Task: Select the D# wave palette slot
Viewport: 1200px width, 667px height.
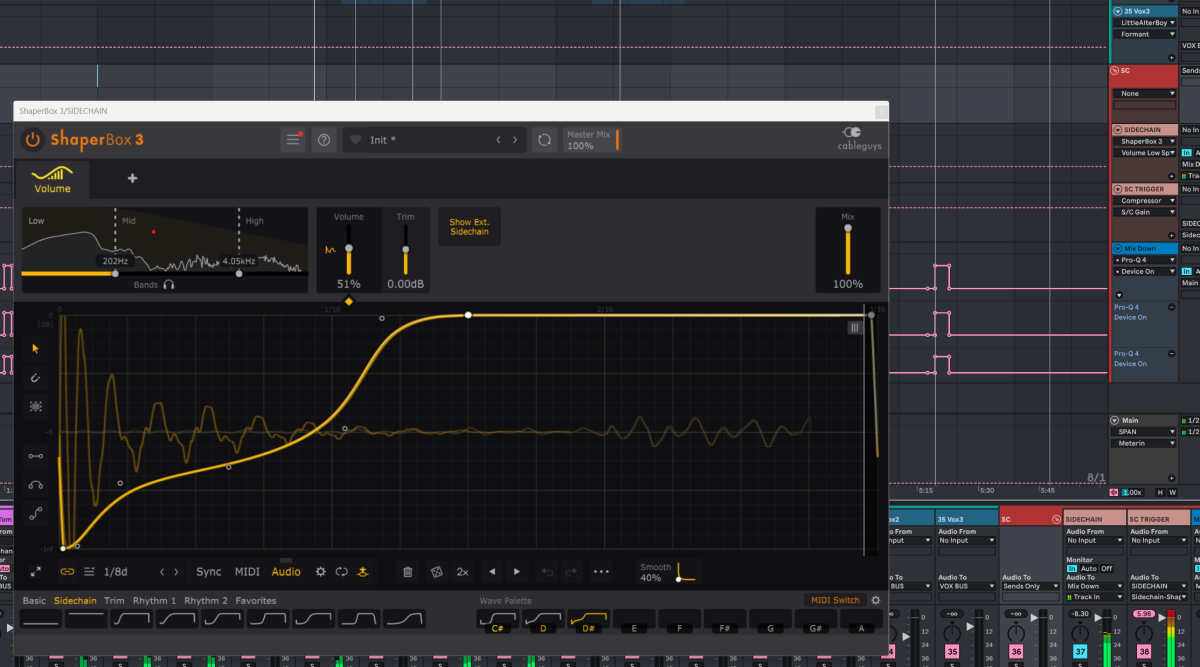Action: pyautogui.click(x=587, y=621)
